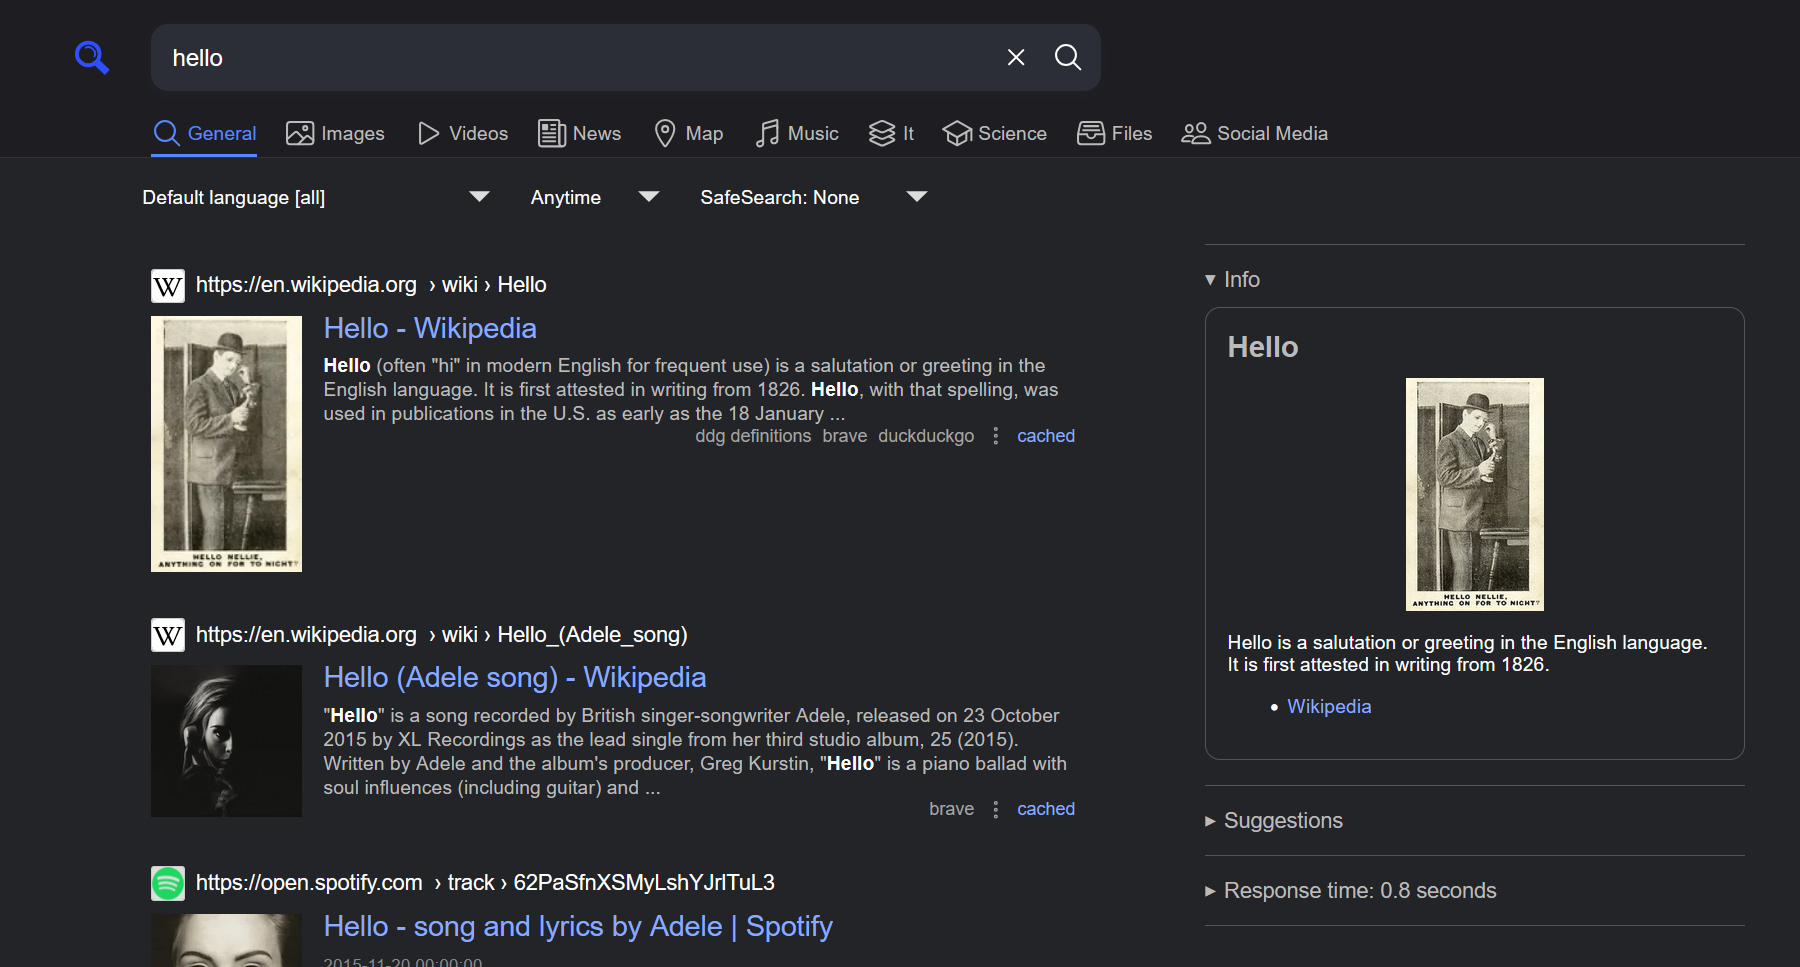This screenshot has height=967, width=1800.
Task: Select the Social Media category
Action: (1254, 133)
